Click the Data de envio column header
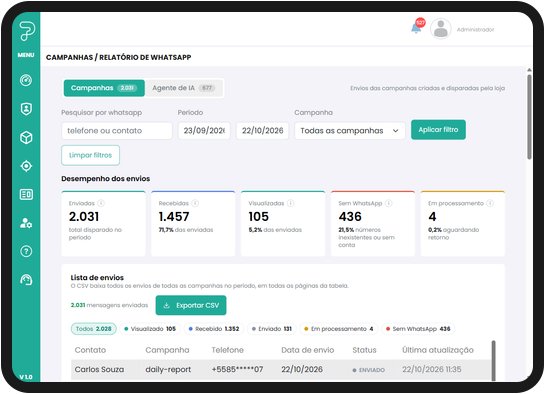Image resolution: width=545 pixels, height=394 pixels. click(x=308, y=350)
